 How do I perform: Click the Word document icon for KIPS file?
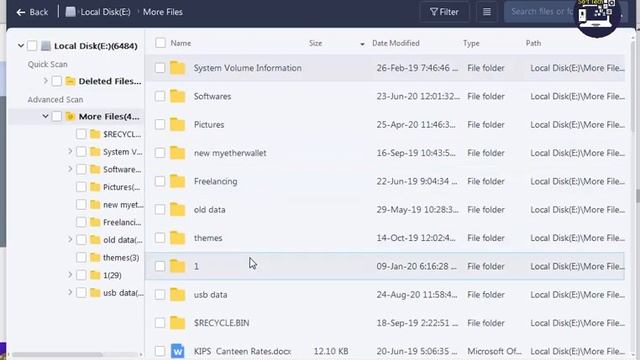178,351
